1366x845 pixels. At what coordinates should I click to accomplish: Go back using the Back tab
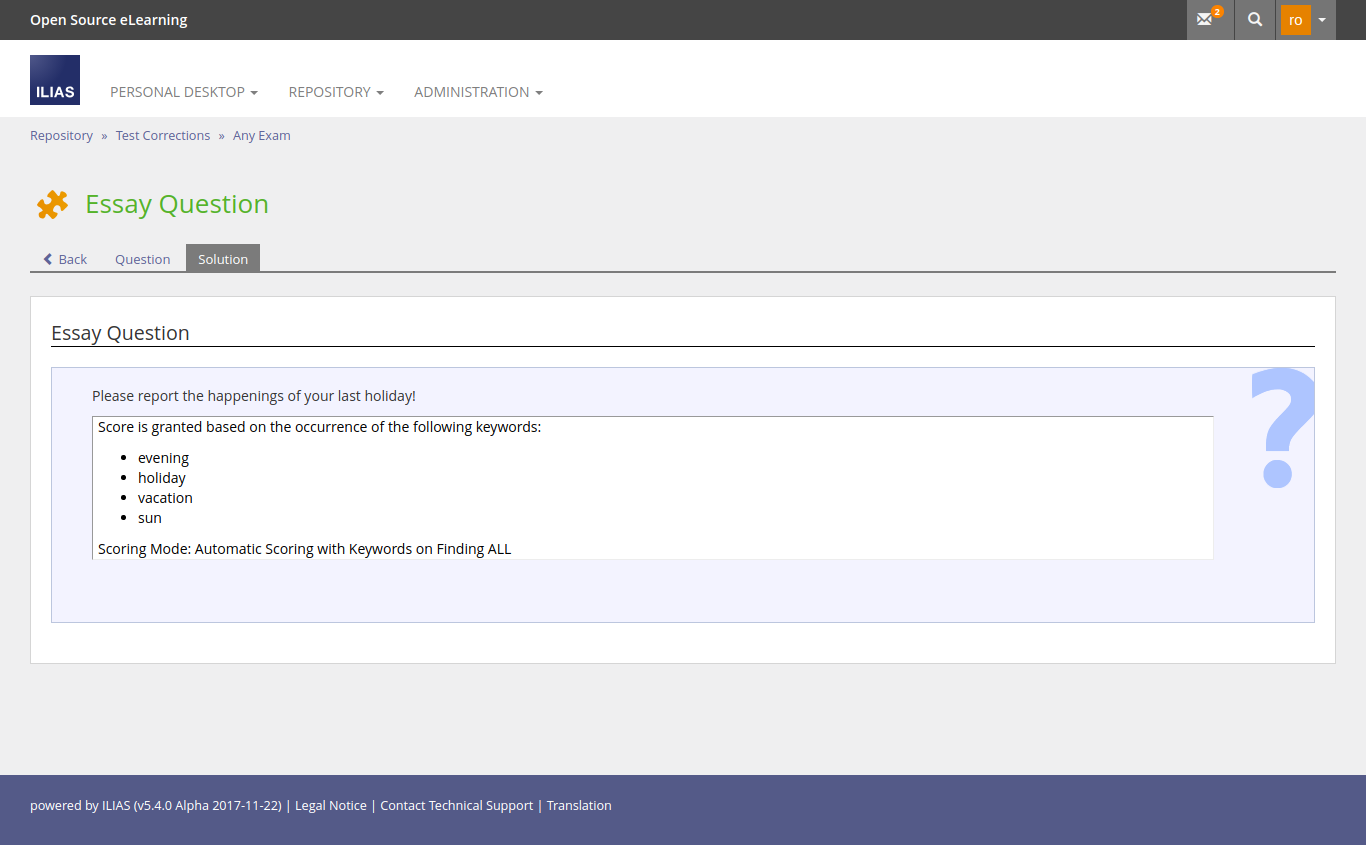(65, 259)
